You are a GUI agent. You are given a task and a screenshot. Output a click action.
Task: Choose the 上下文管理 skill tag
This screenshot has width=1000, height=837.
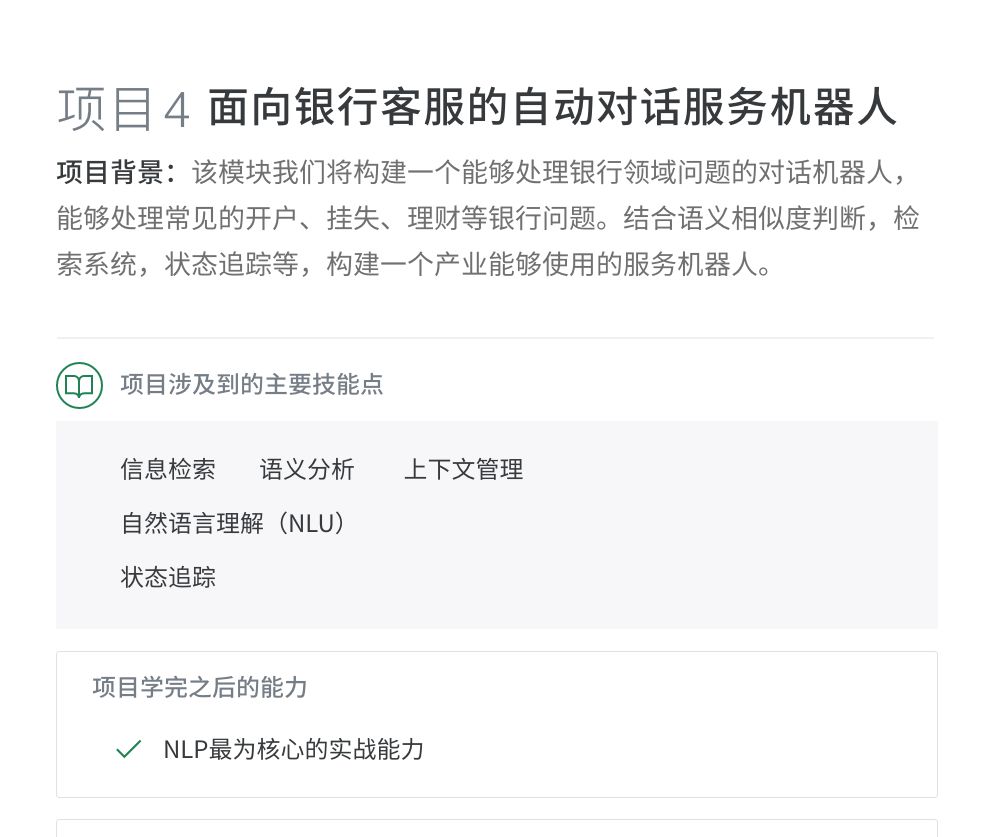pos(463,469)
